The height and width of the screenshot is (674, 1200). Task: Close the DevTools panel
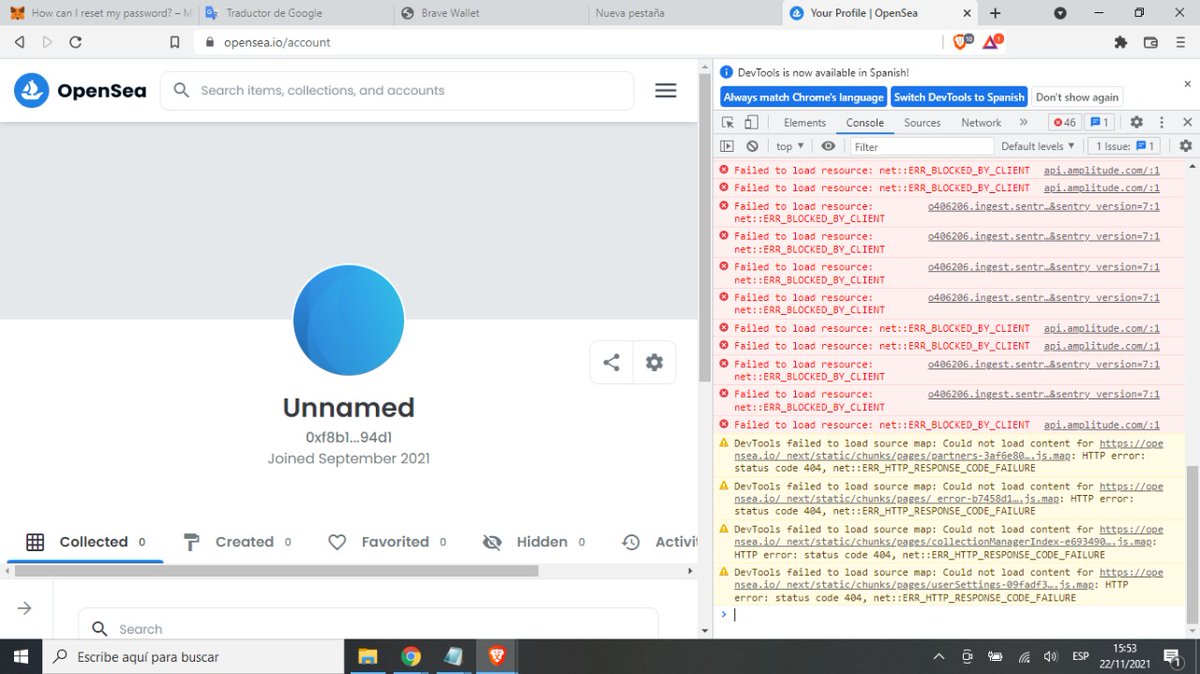[1187, 122]
